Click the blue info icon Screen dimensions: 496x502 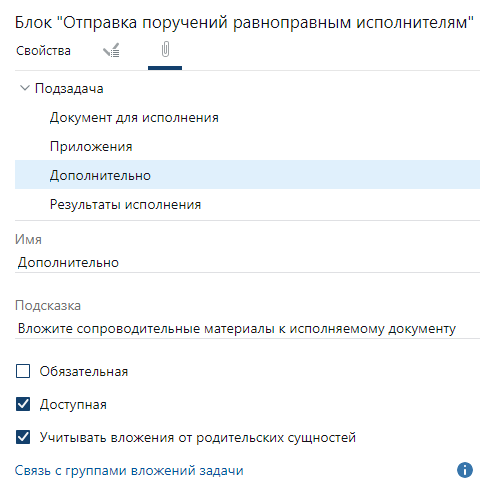click(465, 470)
